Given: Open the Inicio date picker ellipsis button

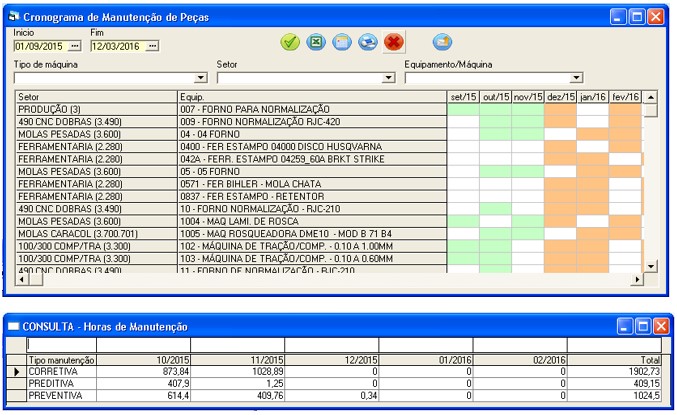Looking at the screenshot, I should tap(75, 46).
